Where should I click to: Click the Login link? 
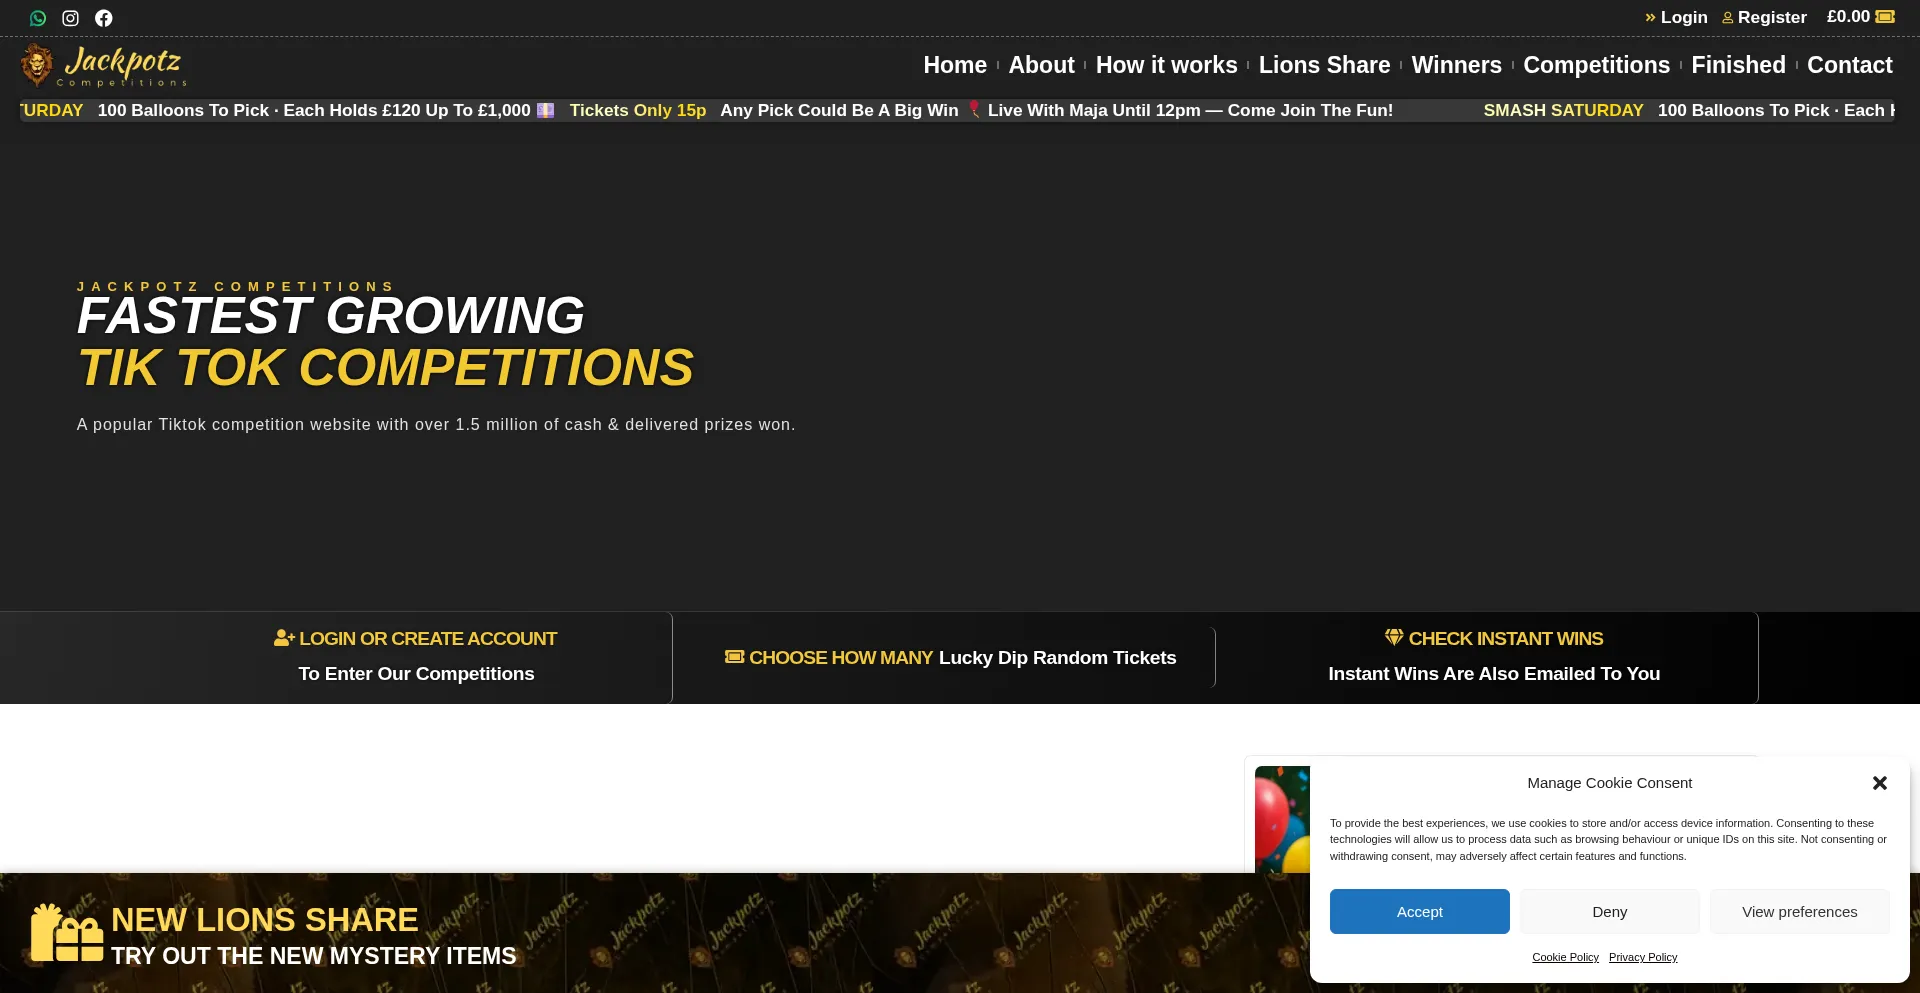point(1683,17)
